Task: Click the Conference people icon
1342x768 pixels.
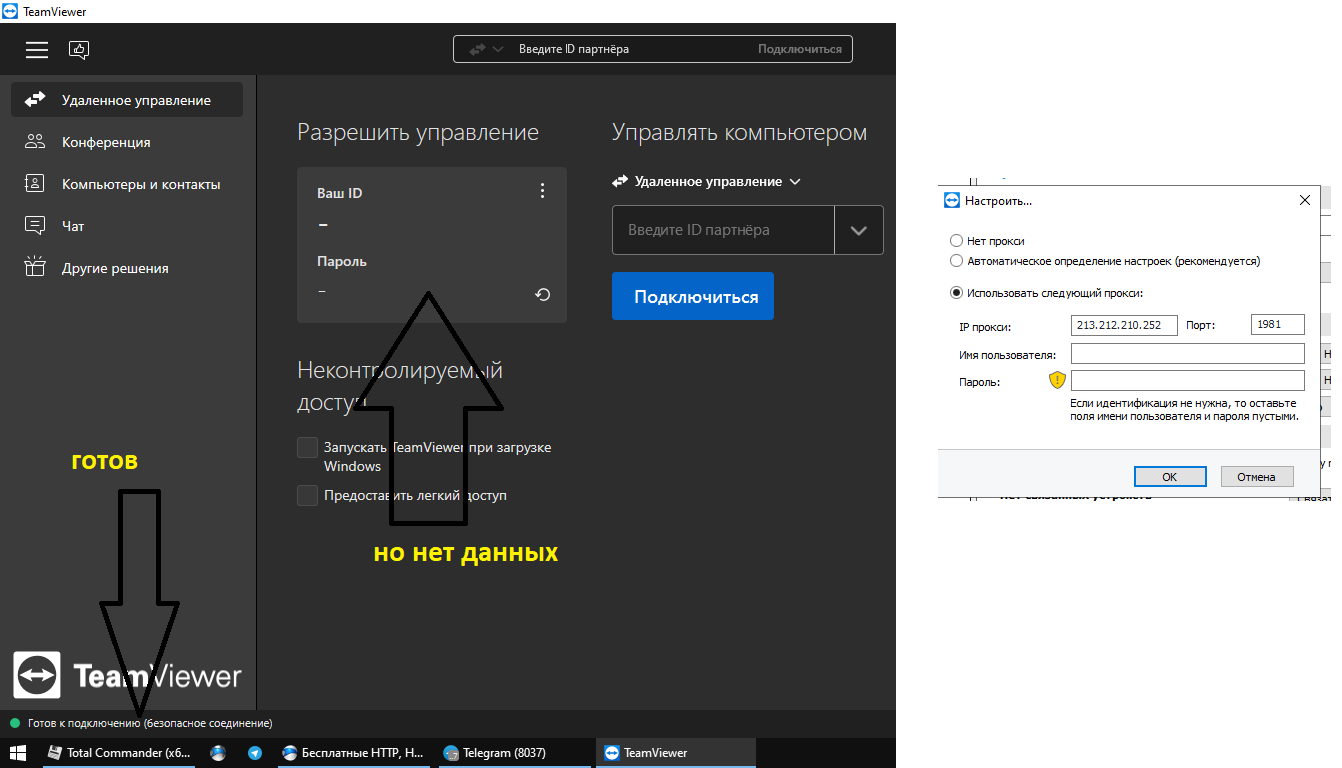Action: coord(35,142)
